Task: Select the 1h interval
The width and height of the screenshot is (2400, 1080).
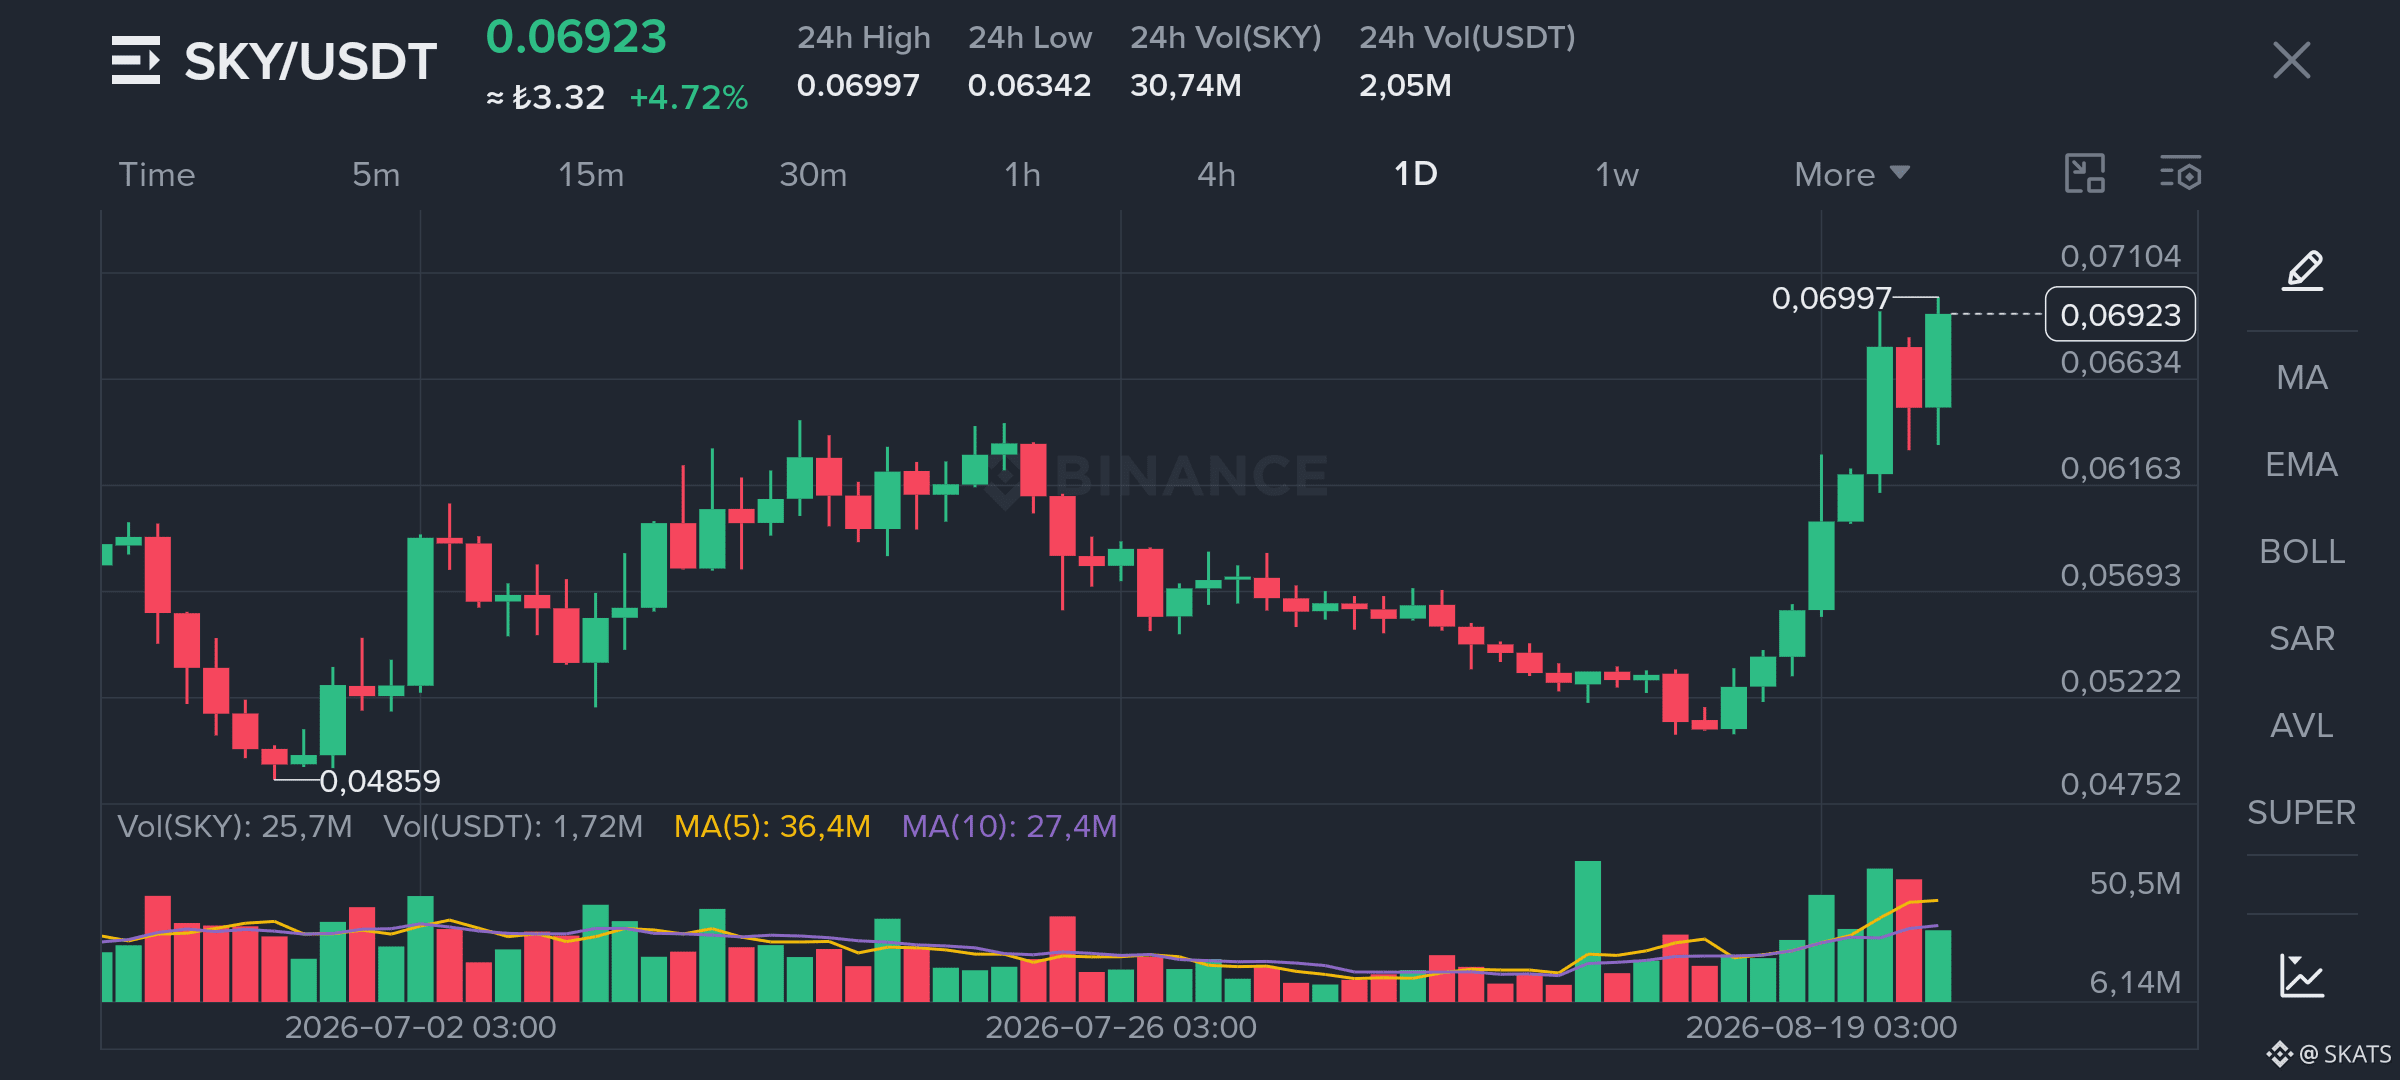Action: (1022, 174)
